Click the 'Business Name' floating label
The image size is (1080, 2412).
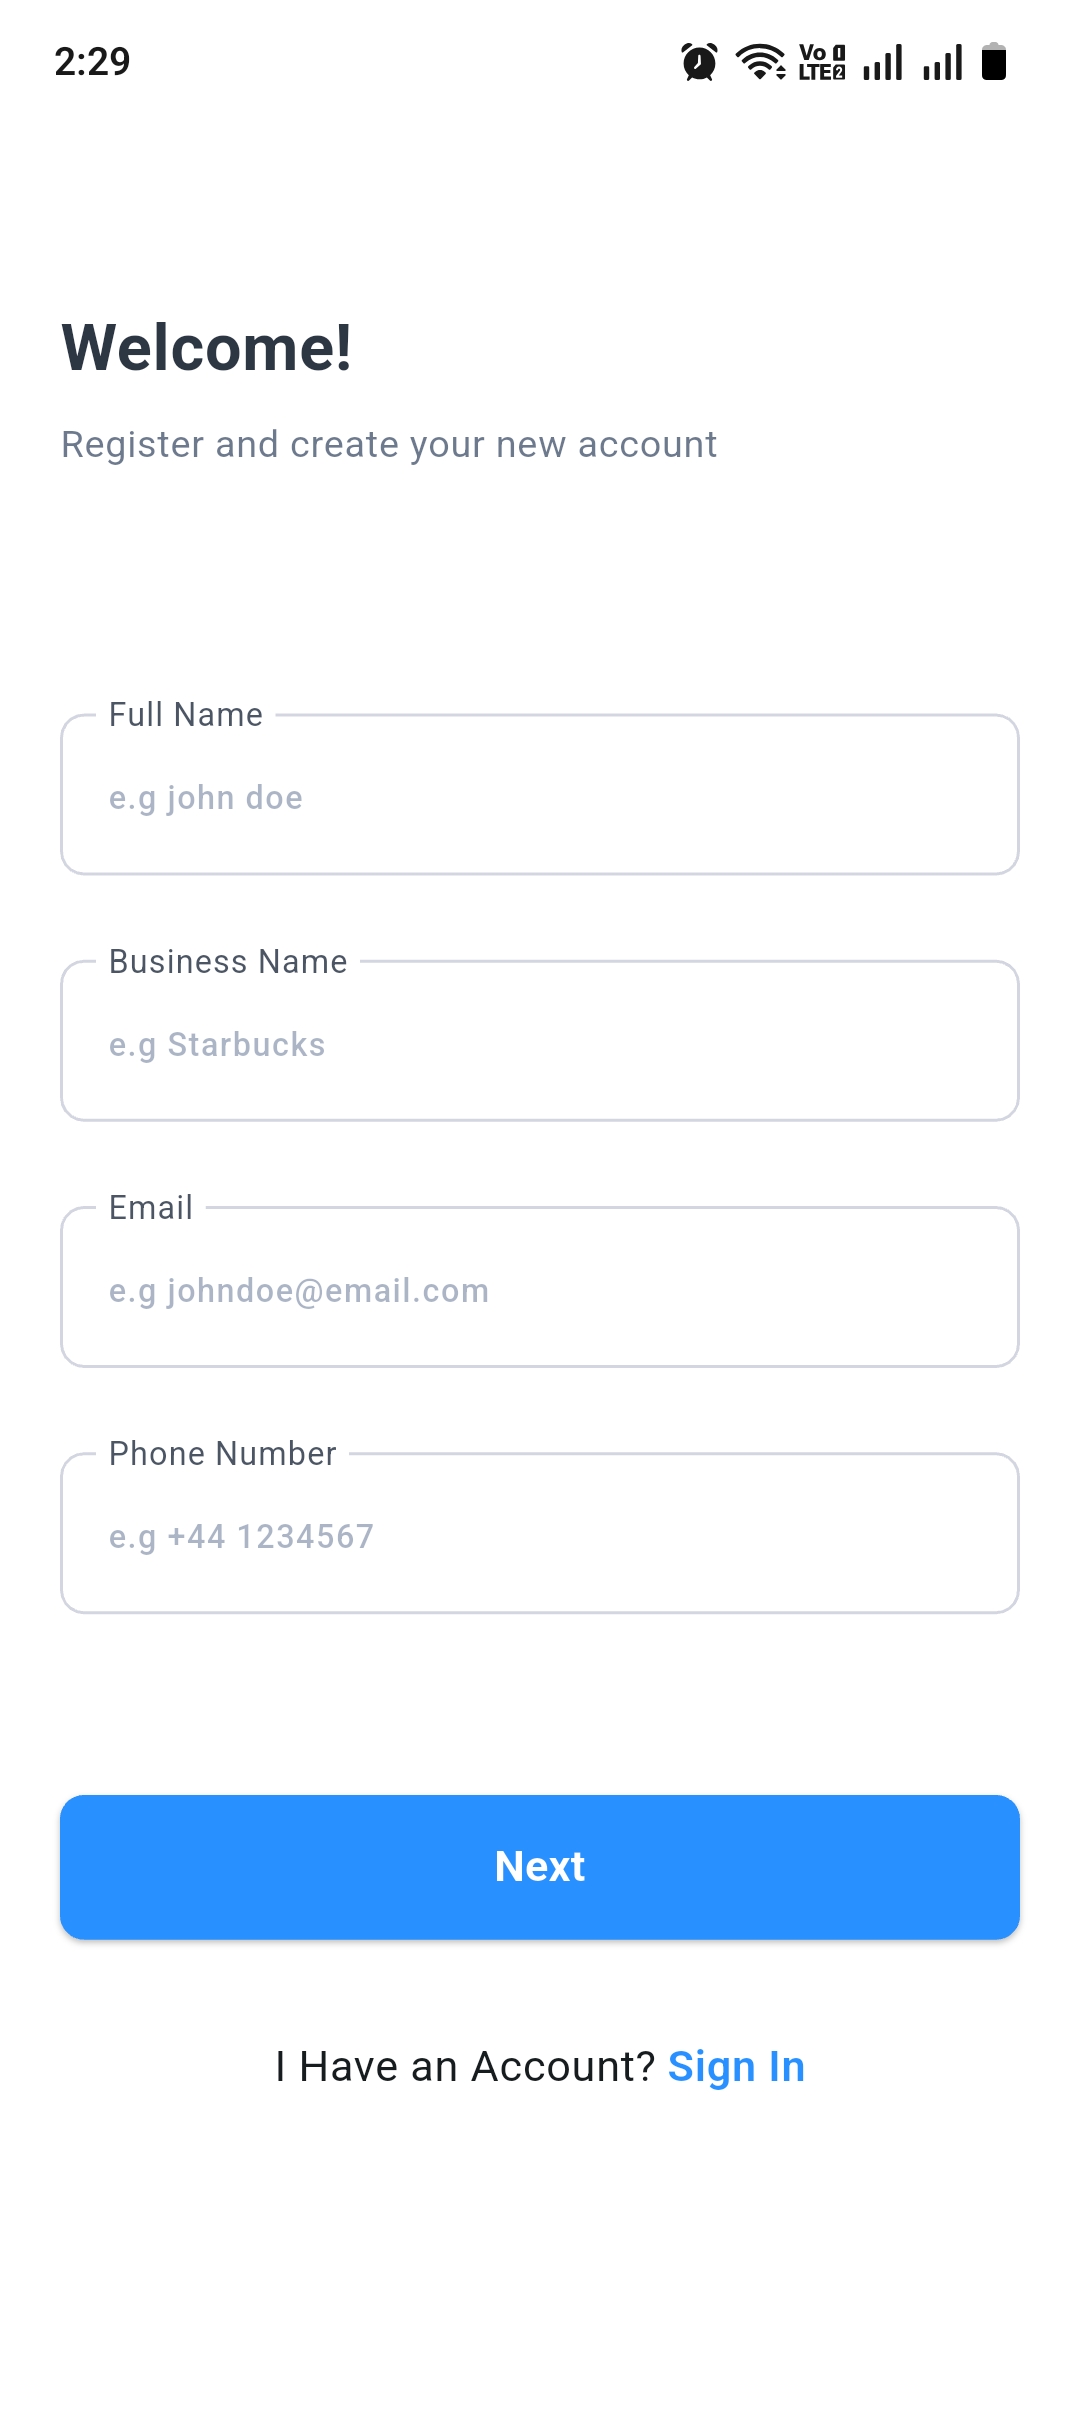[x=228, y=962]
